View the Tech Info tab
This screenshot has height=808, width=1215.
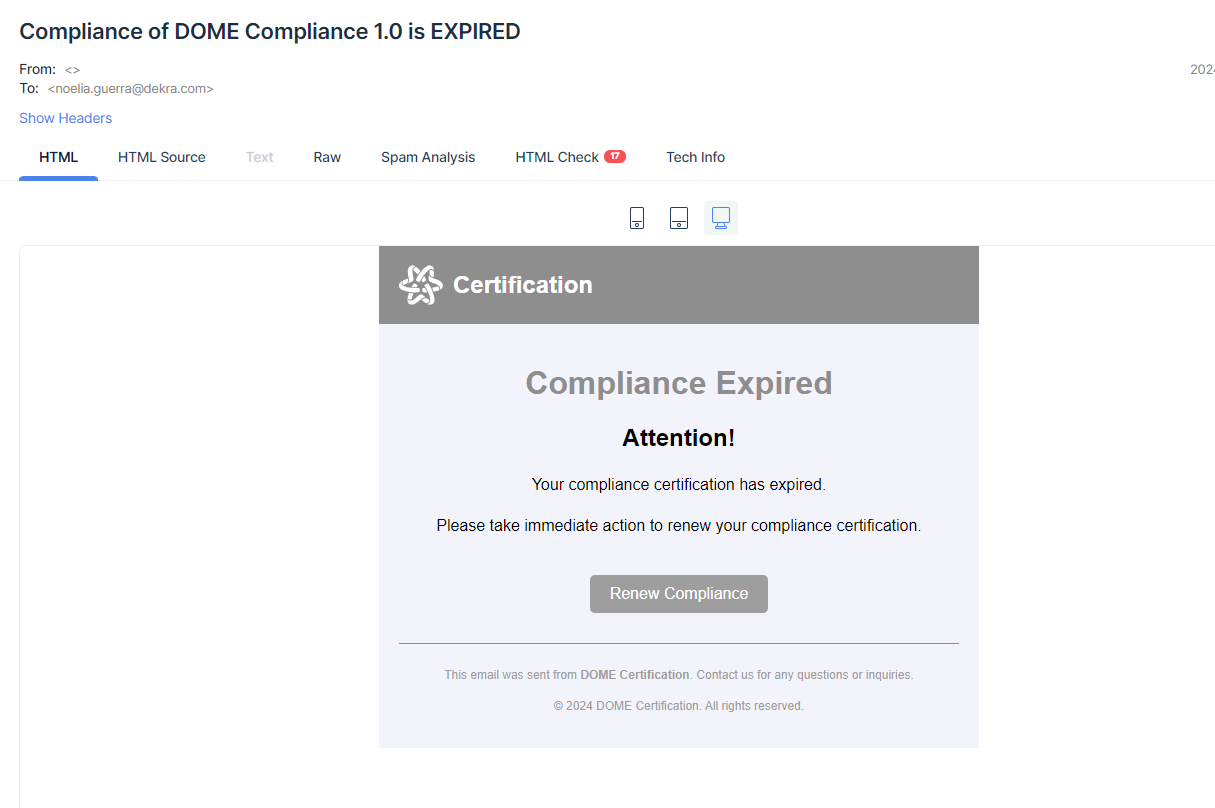695,157
